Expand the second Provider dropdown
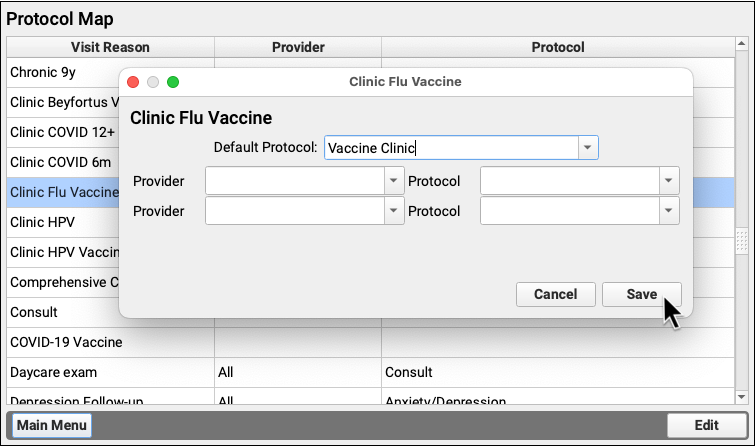Image resolution: width=755 pixels, height=446 pixels. (x=394, y=210)
